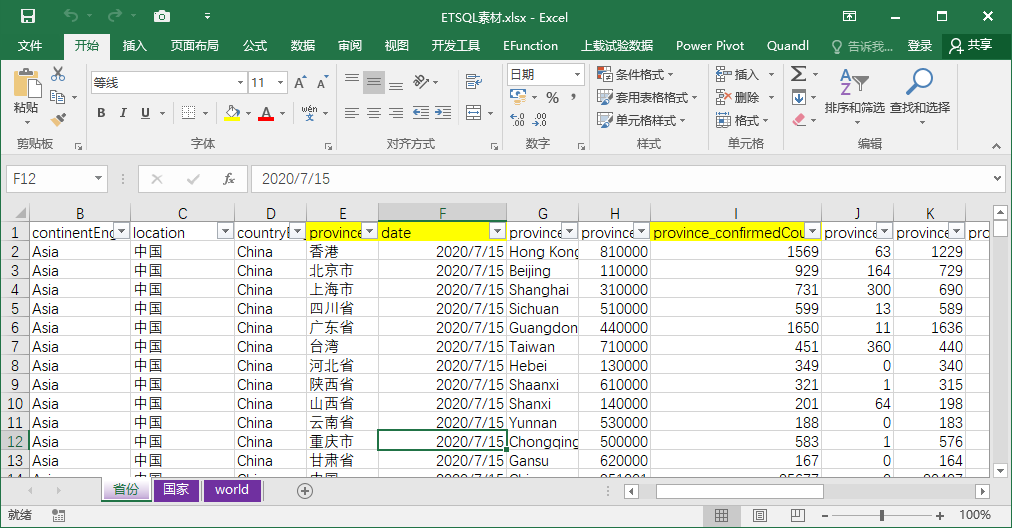Add a new sheet with plus icon
1012x528 pixels.
pyautogui.click(x=305, y=491)
